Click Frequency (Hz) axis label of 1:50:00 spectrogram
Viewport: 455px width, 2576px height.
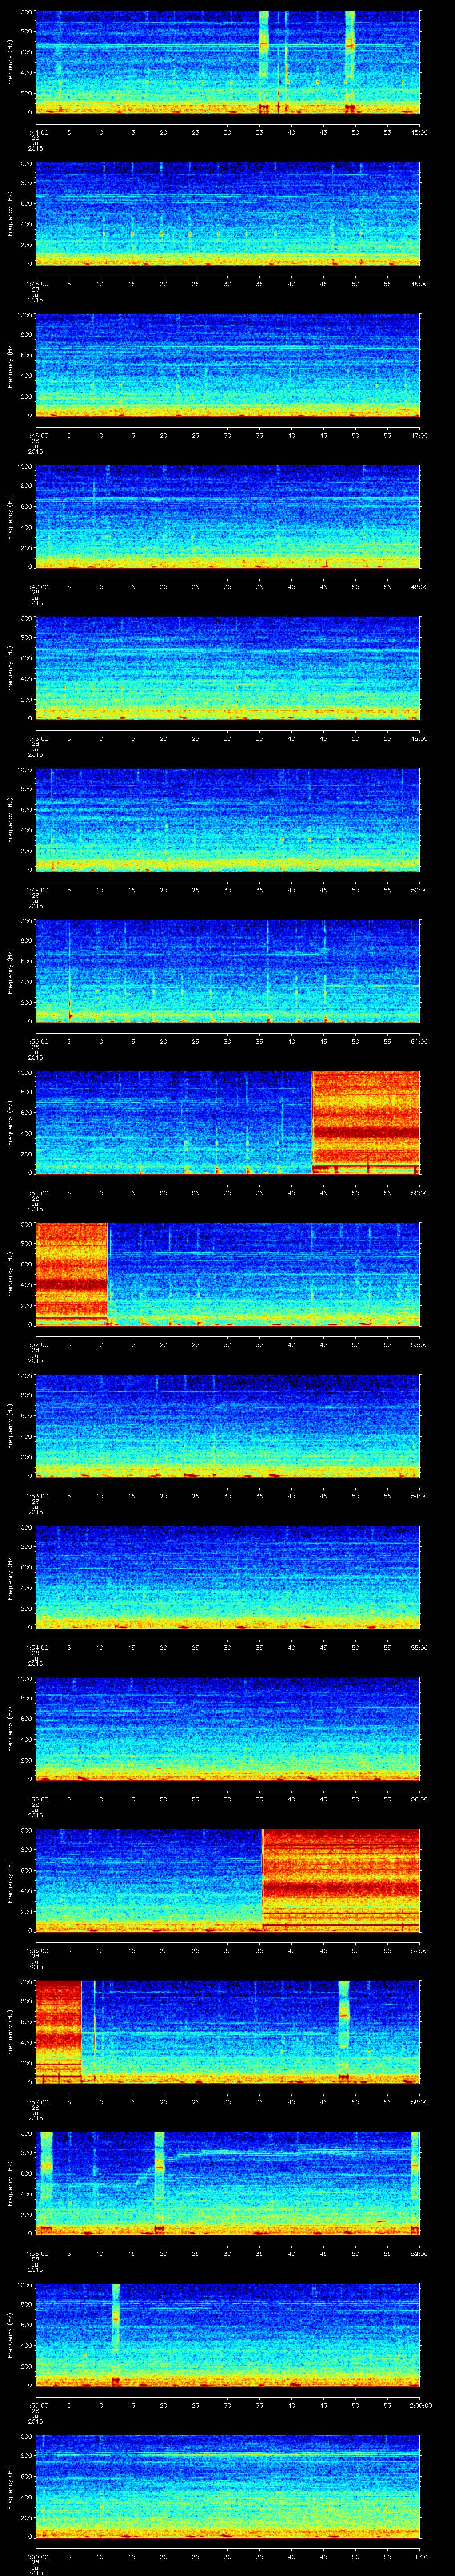click(x=10, y=971)
